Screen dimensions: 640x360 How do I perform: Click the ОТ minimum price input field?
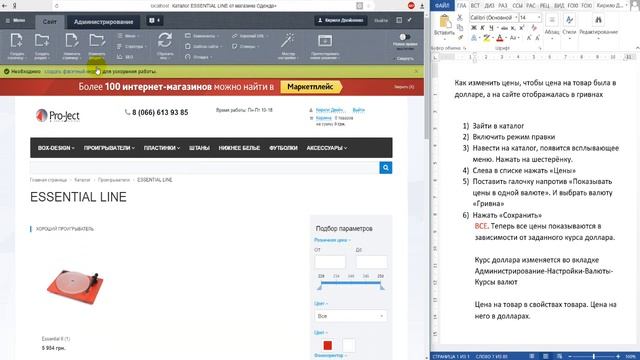(x=330, y=262)
